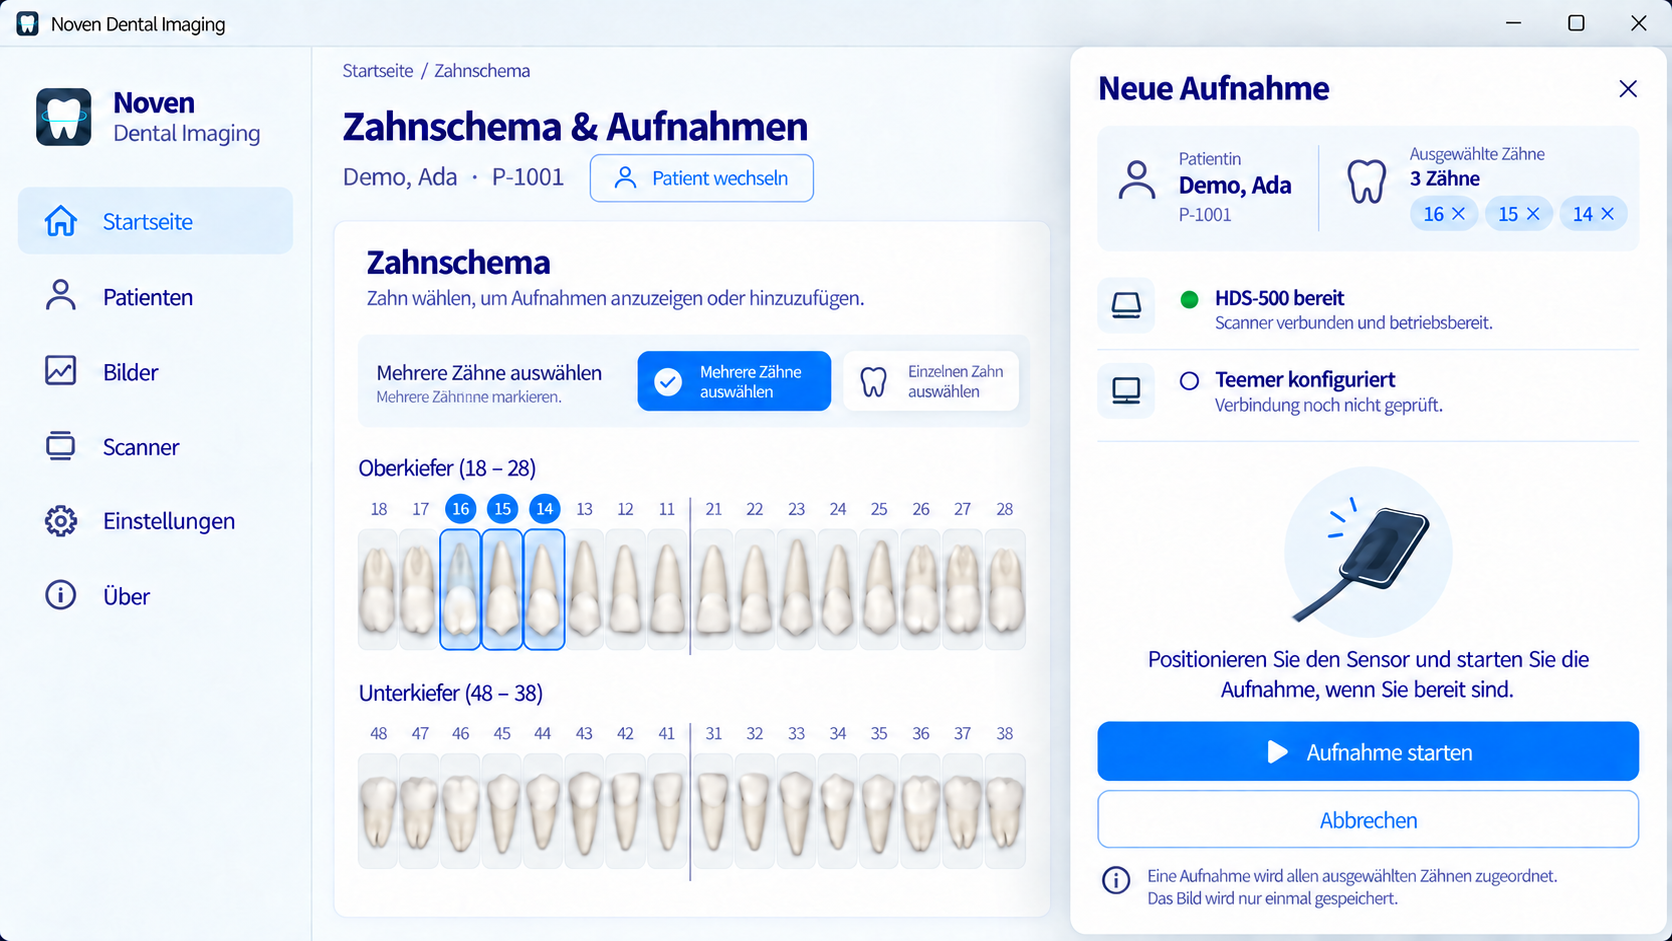The width and height of the screenshot is (1672, 941).
Task: Click the patient avatar icon in Neue Aufnahme
Action: point(1137,181)
